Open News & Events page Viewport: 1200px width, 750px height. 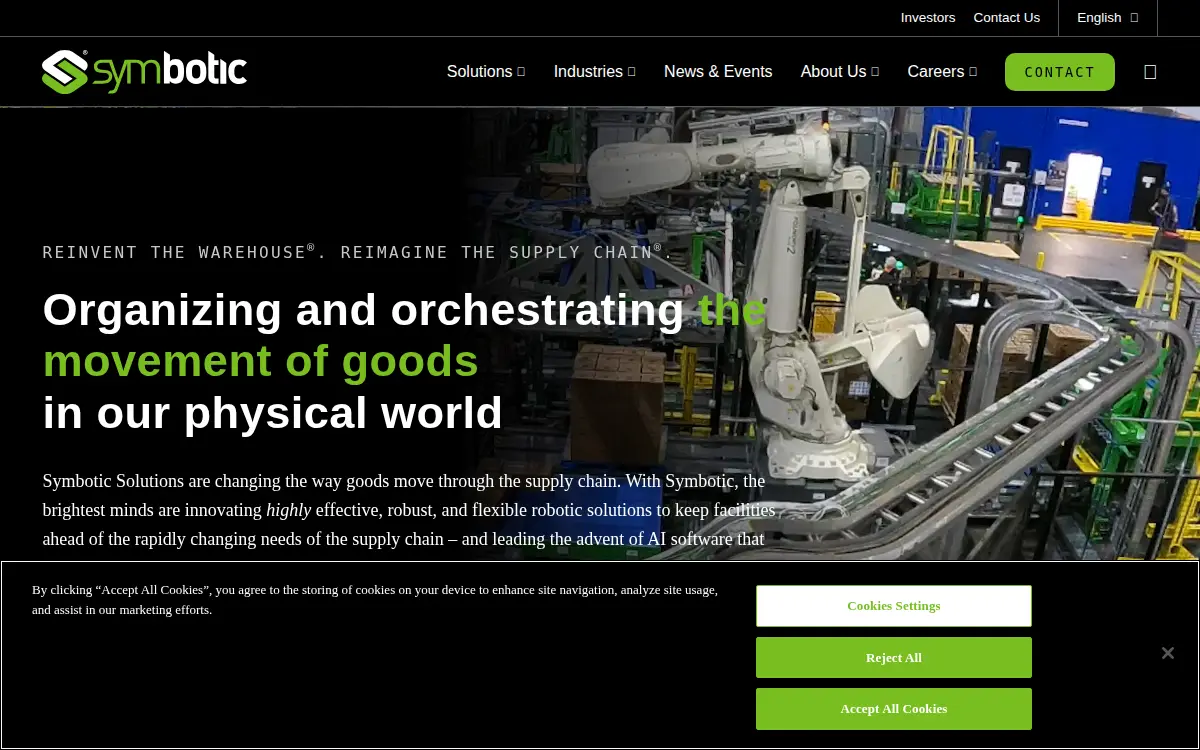[x=718, y=72]
